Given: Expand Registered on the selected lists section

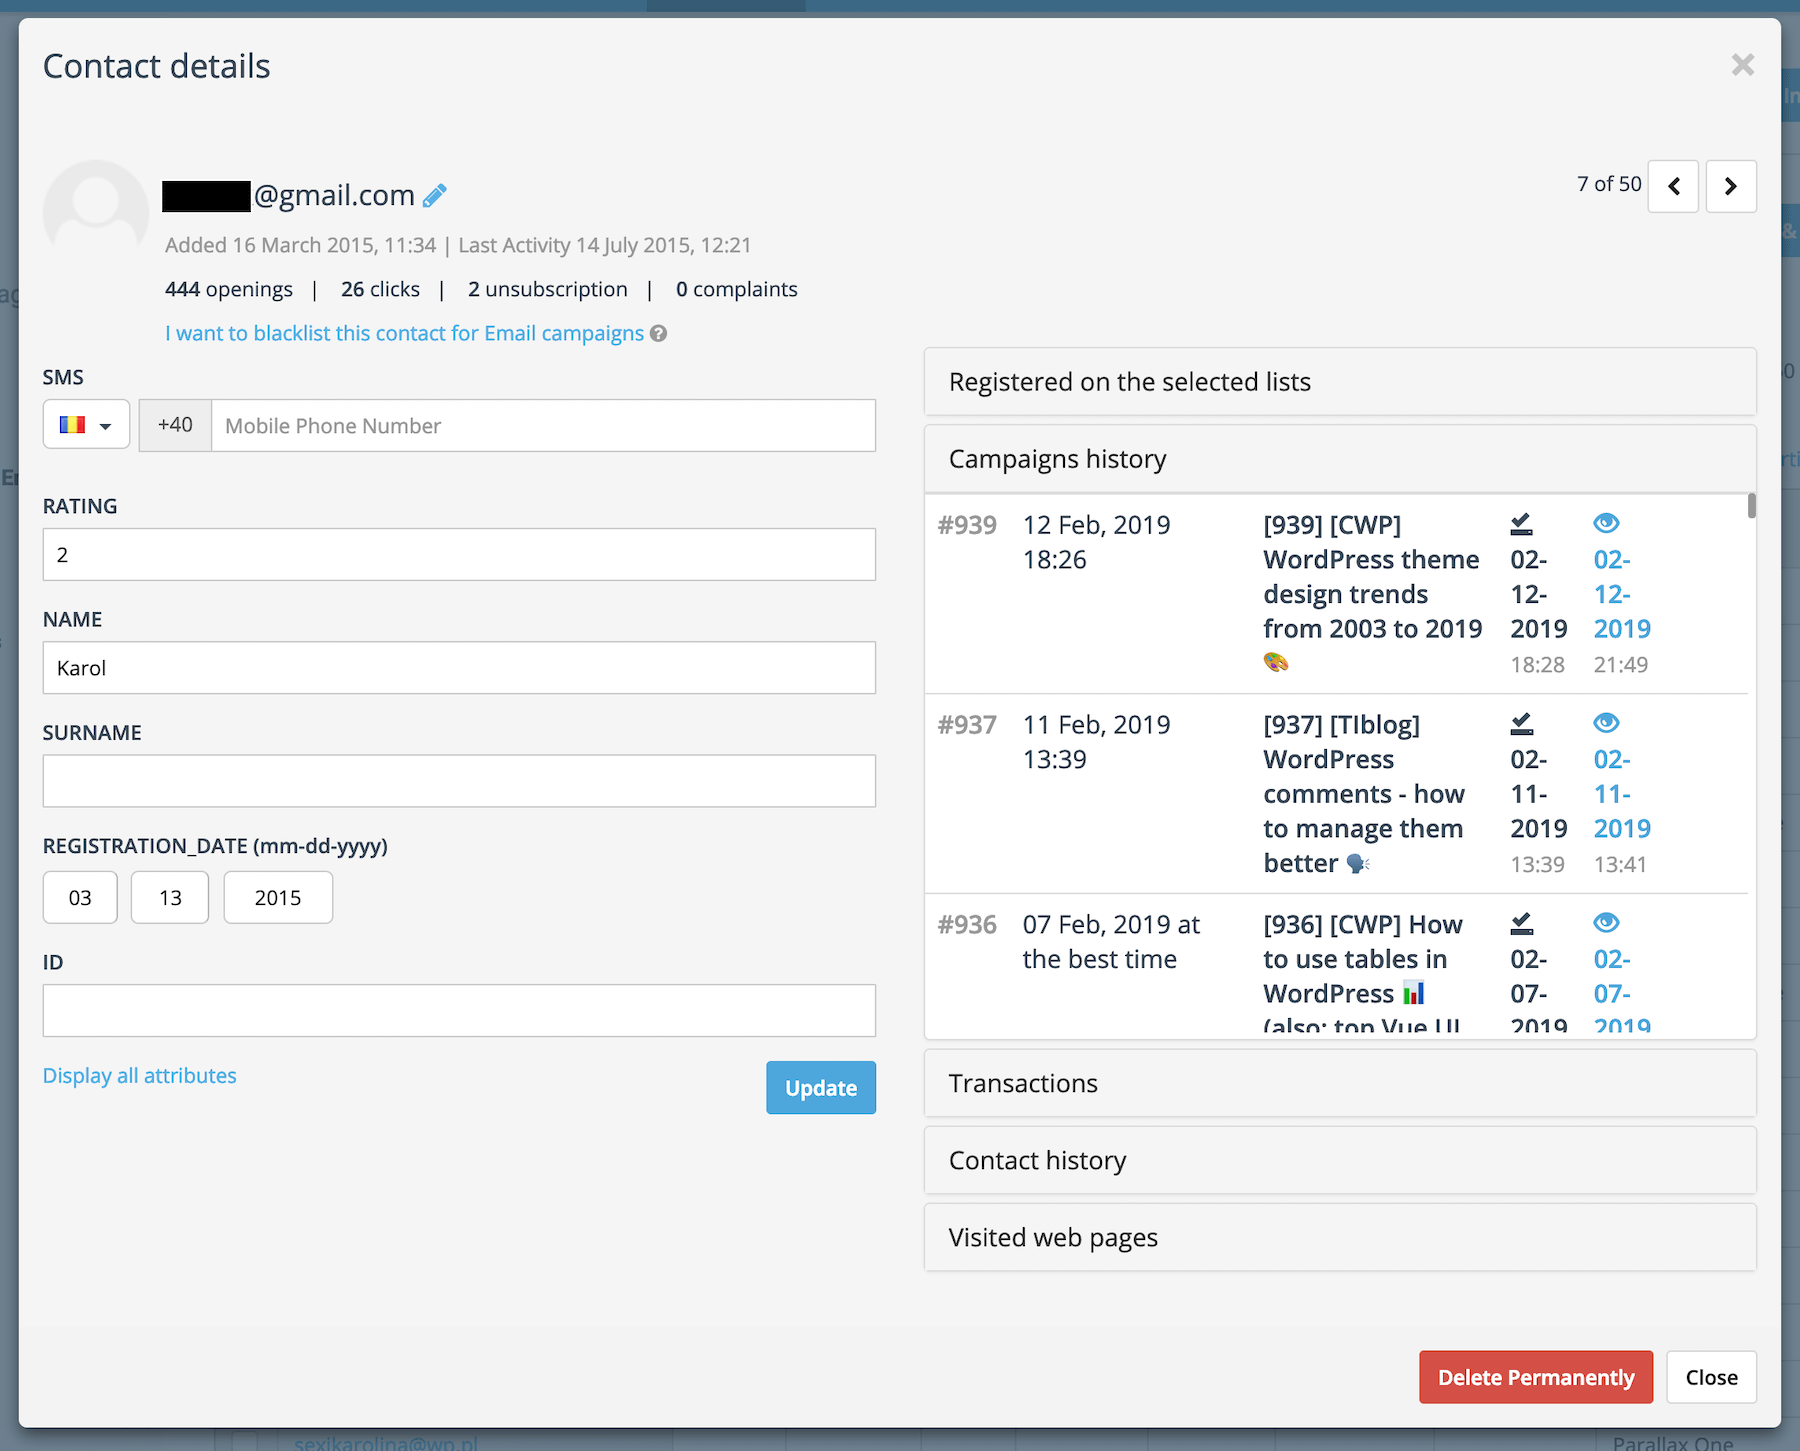Looking at the screenshot, I should pyautogui.click(x=1339, y=382).
